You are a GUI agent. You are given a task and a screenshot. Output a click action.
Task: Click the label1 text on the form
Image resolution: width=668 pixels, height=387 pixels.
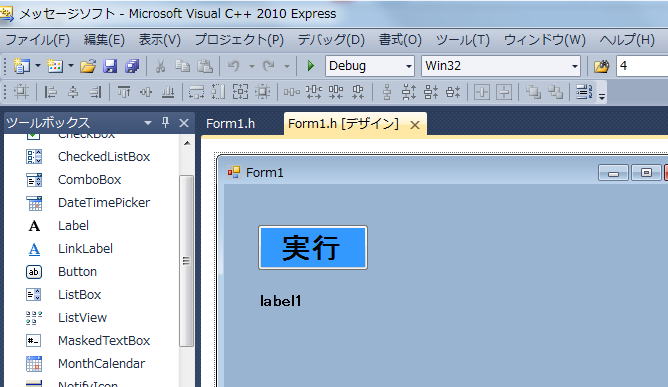[x=280, y=301]
